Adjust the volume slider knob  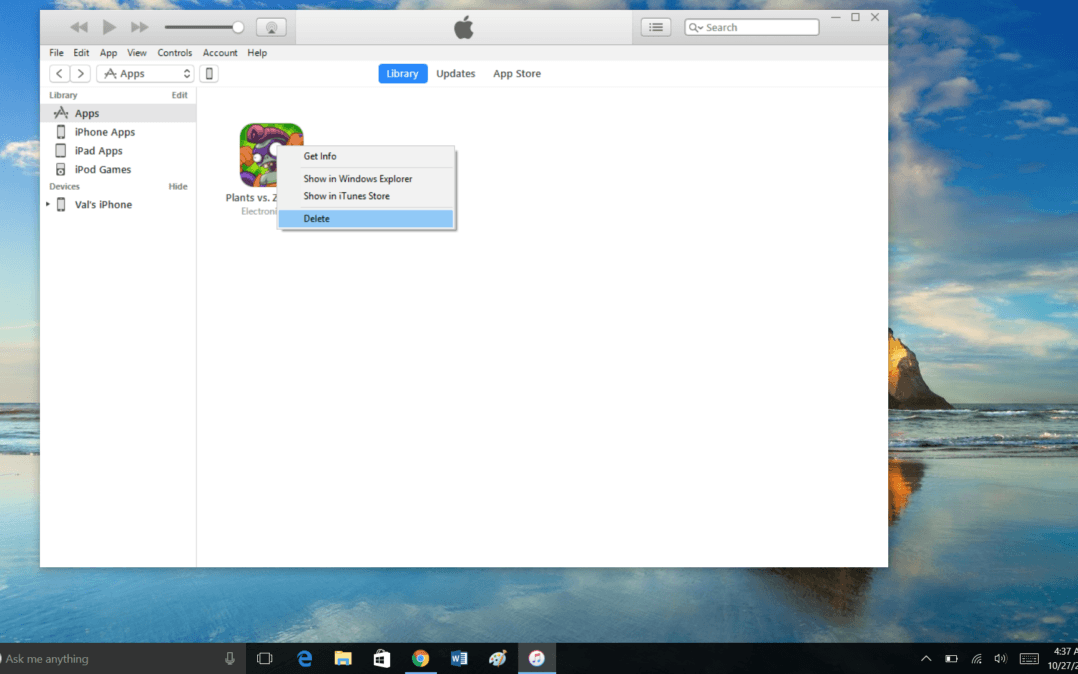point(238,28)
